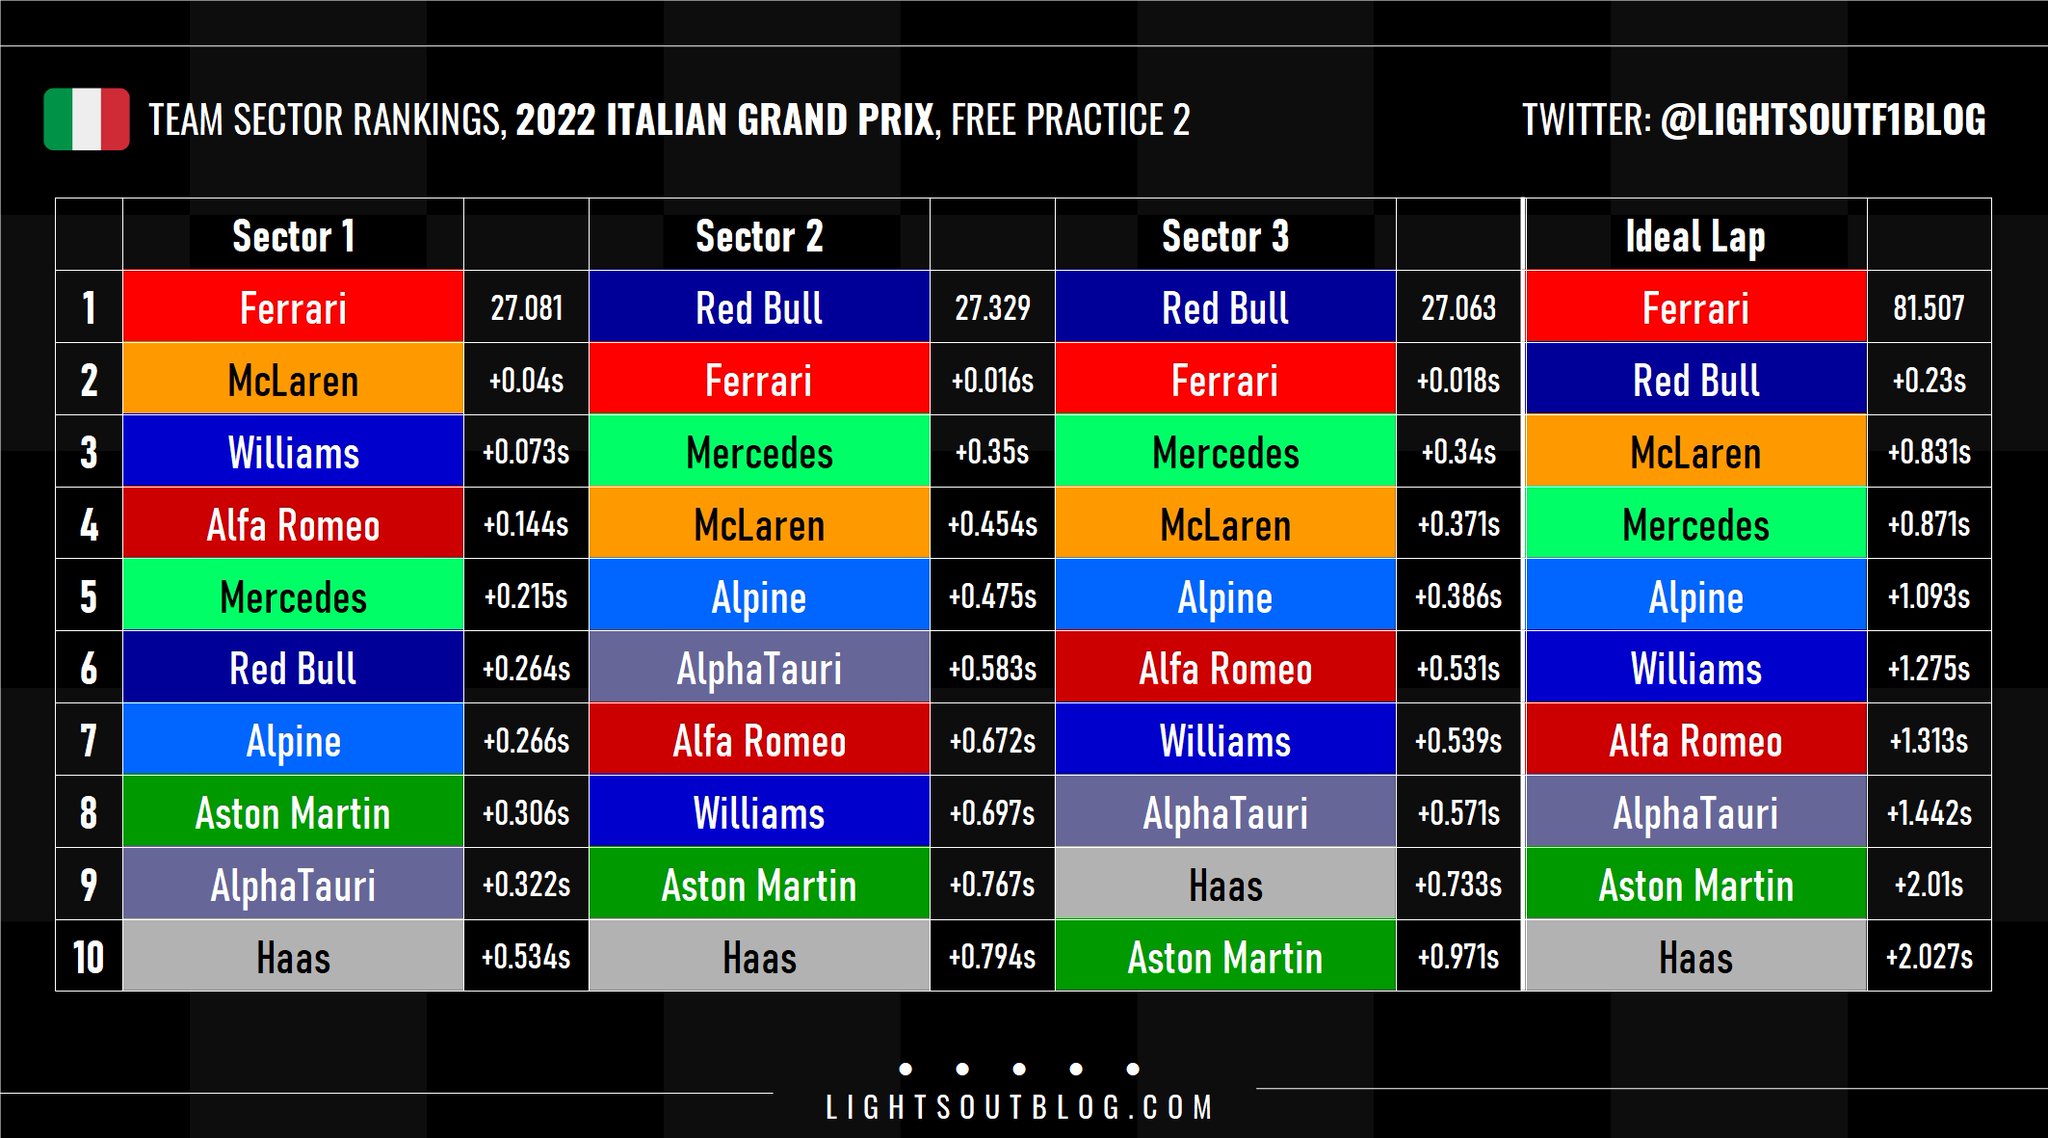
Task: Click the Williams cell under Sector 1
Action: coord(293,452)
